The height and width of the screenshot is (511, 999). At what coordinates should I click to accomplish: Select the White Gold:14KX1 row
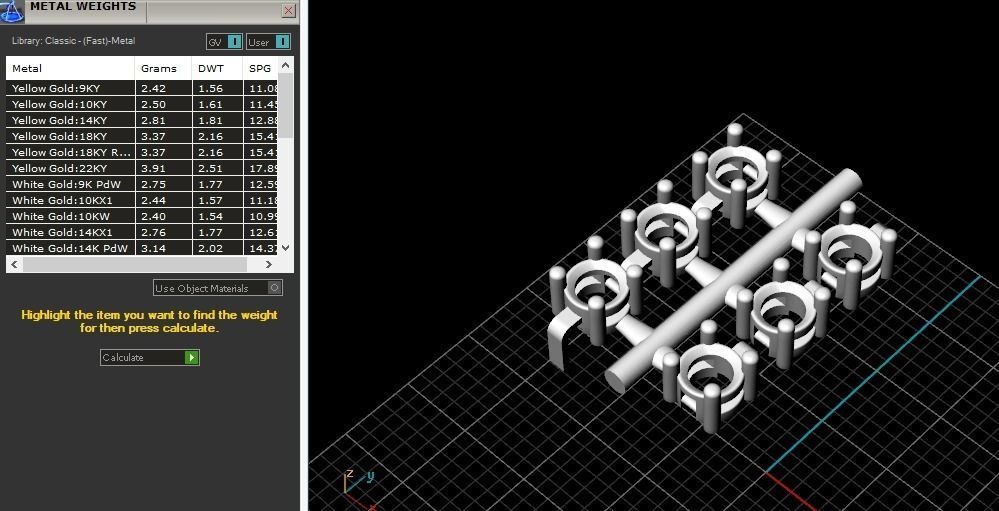click(143, 232)
